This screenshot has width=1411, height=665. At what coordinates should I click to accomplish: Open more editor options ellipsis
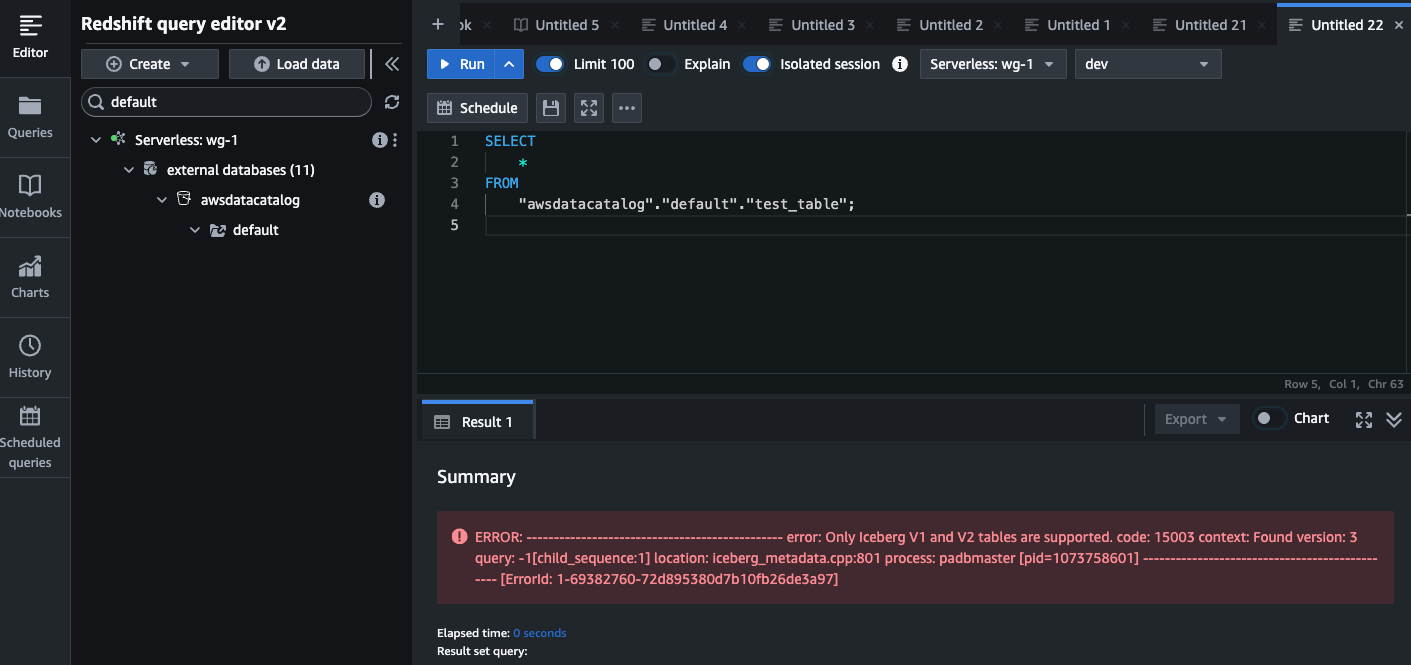coord(627,108)
